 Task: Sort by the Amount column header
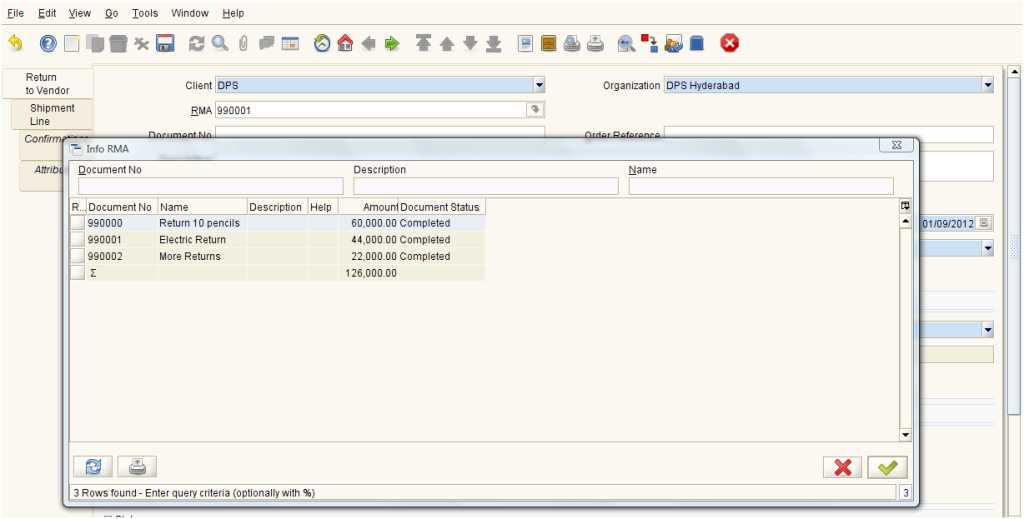(x=368, y=207)
